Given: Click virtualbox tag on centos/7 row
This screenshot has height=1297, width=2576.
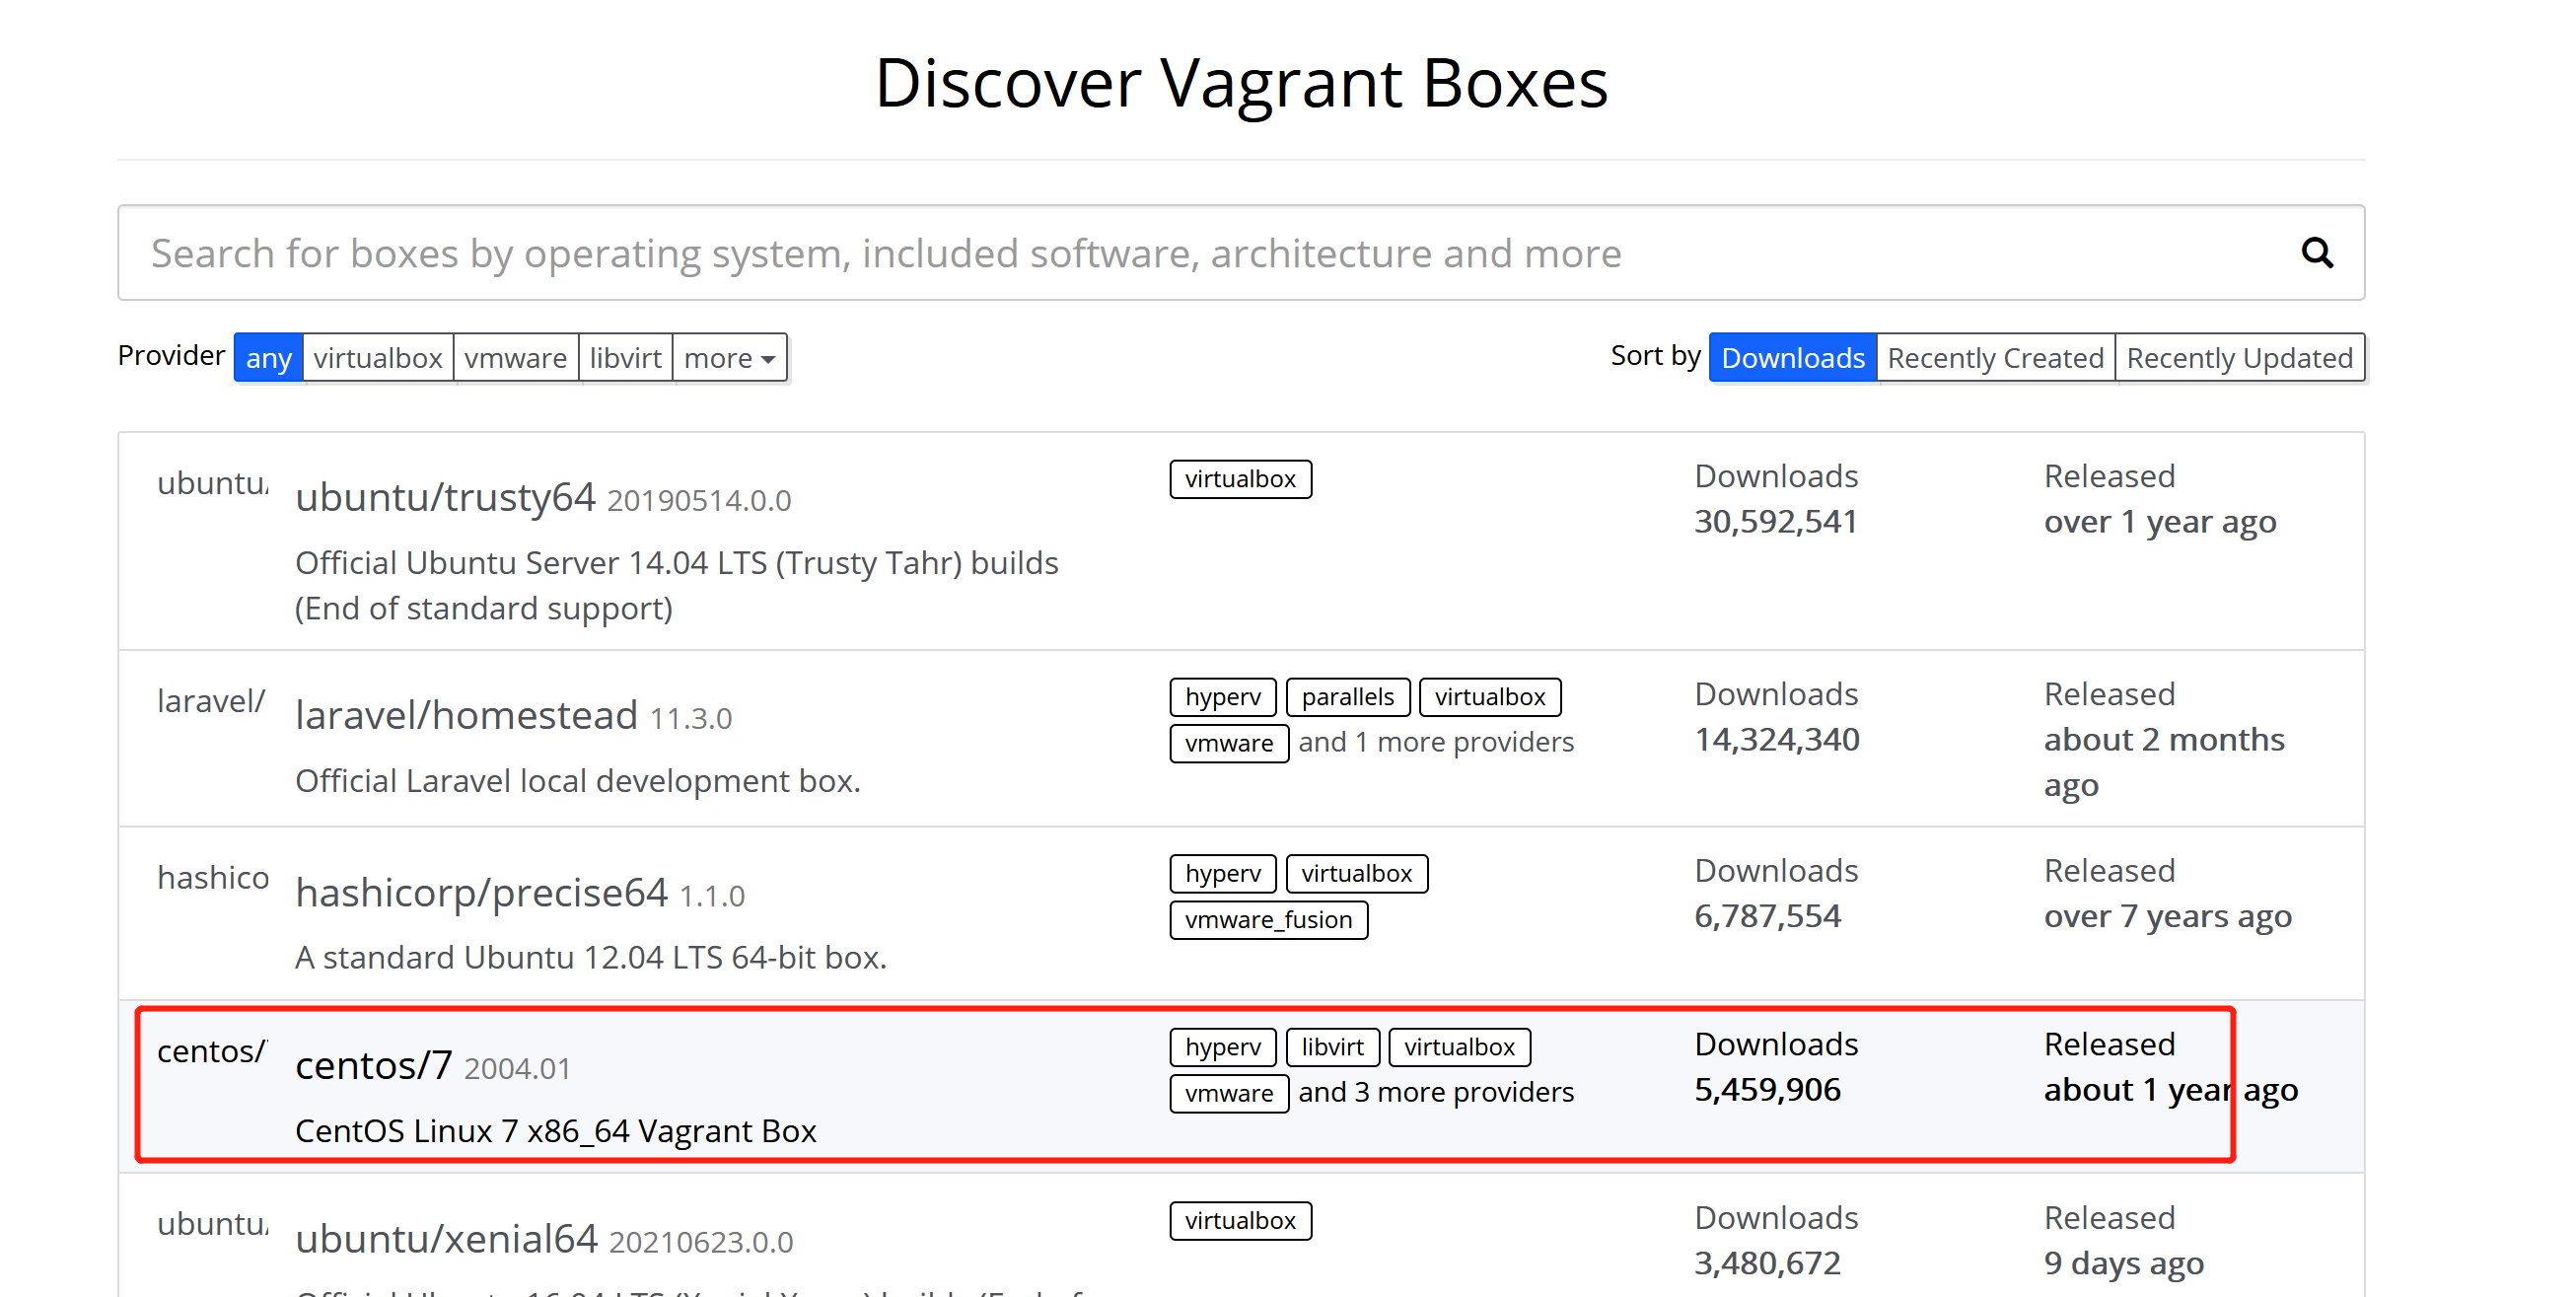Looking at the screenshot, I should pyautogui.click(x=1459, y=1047).
